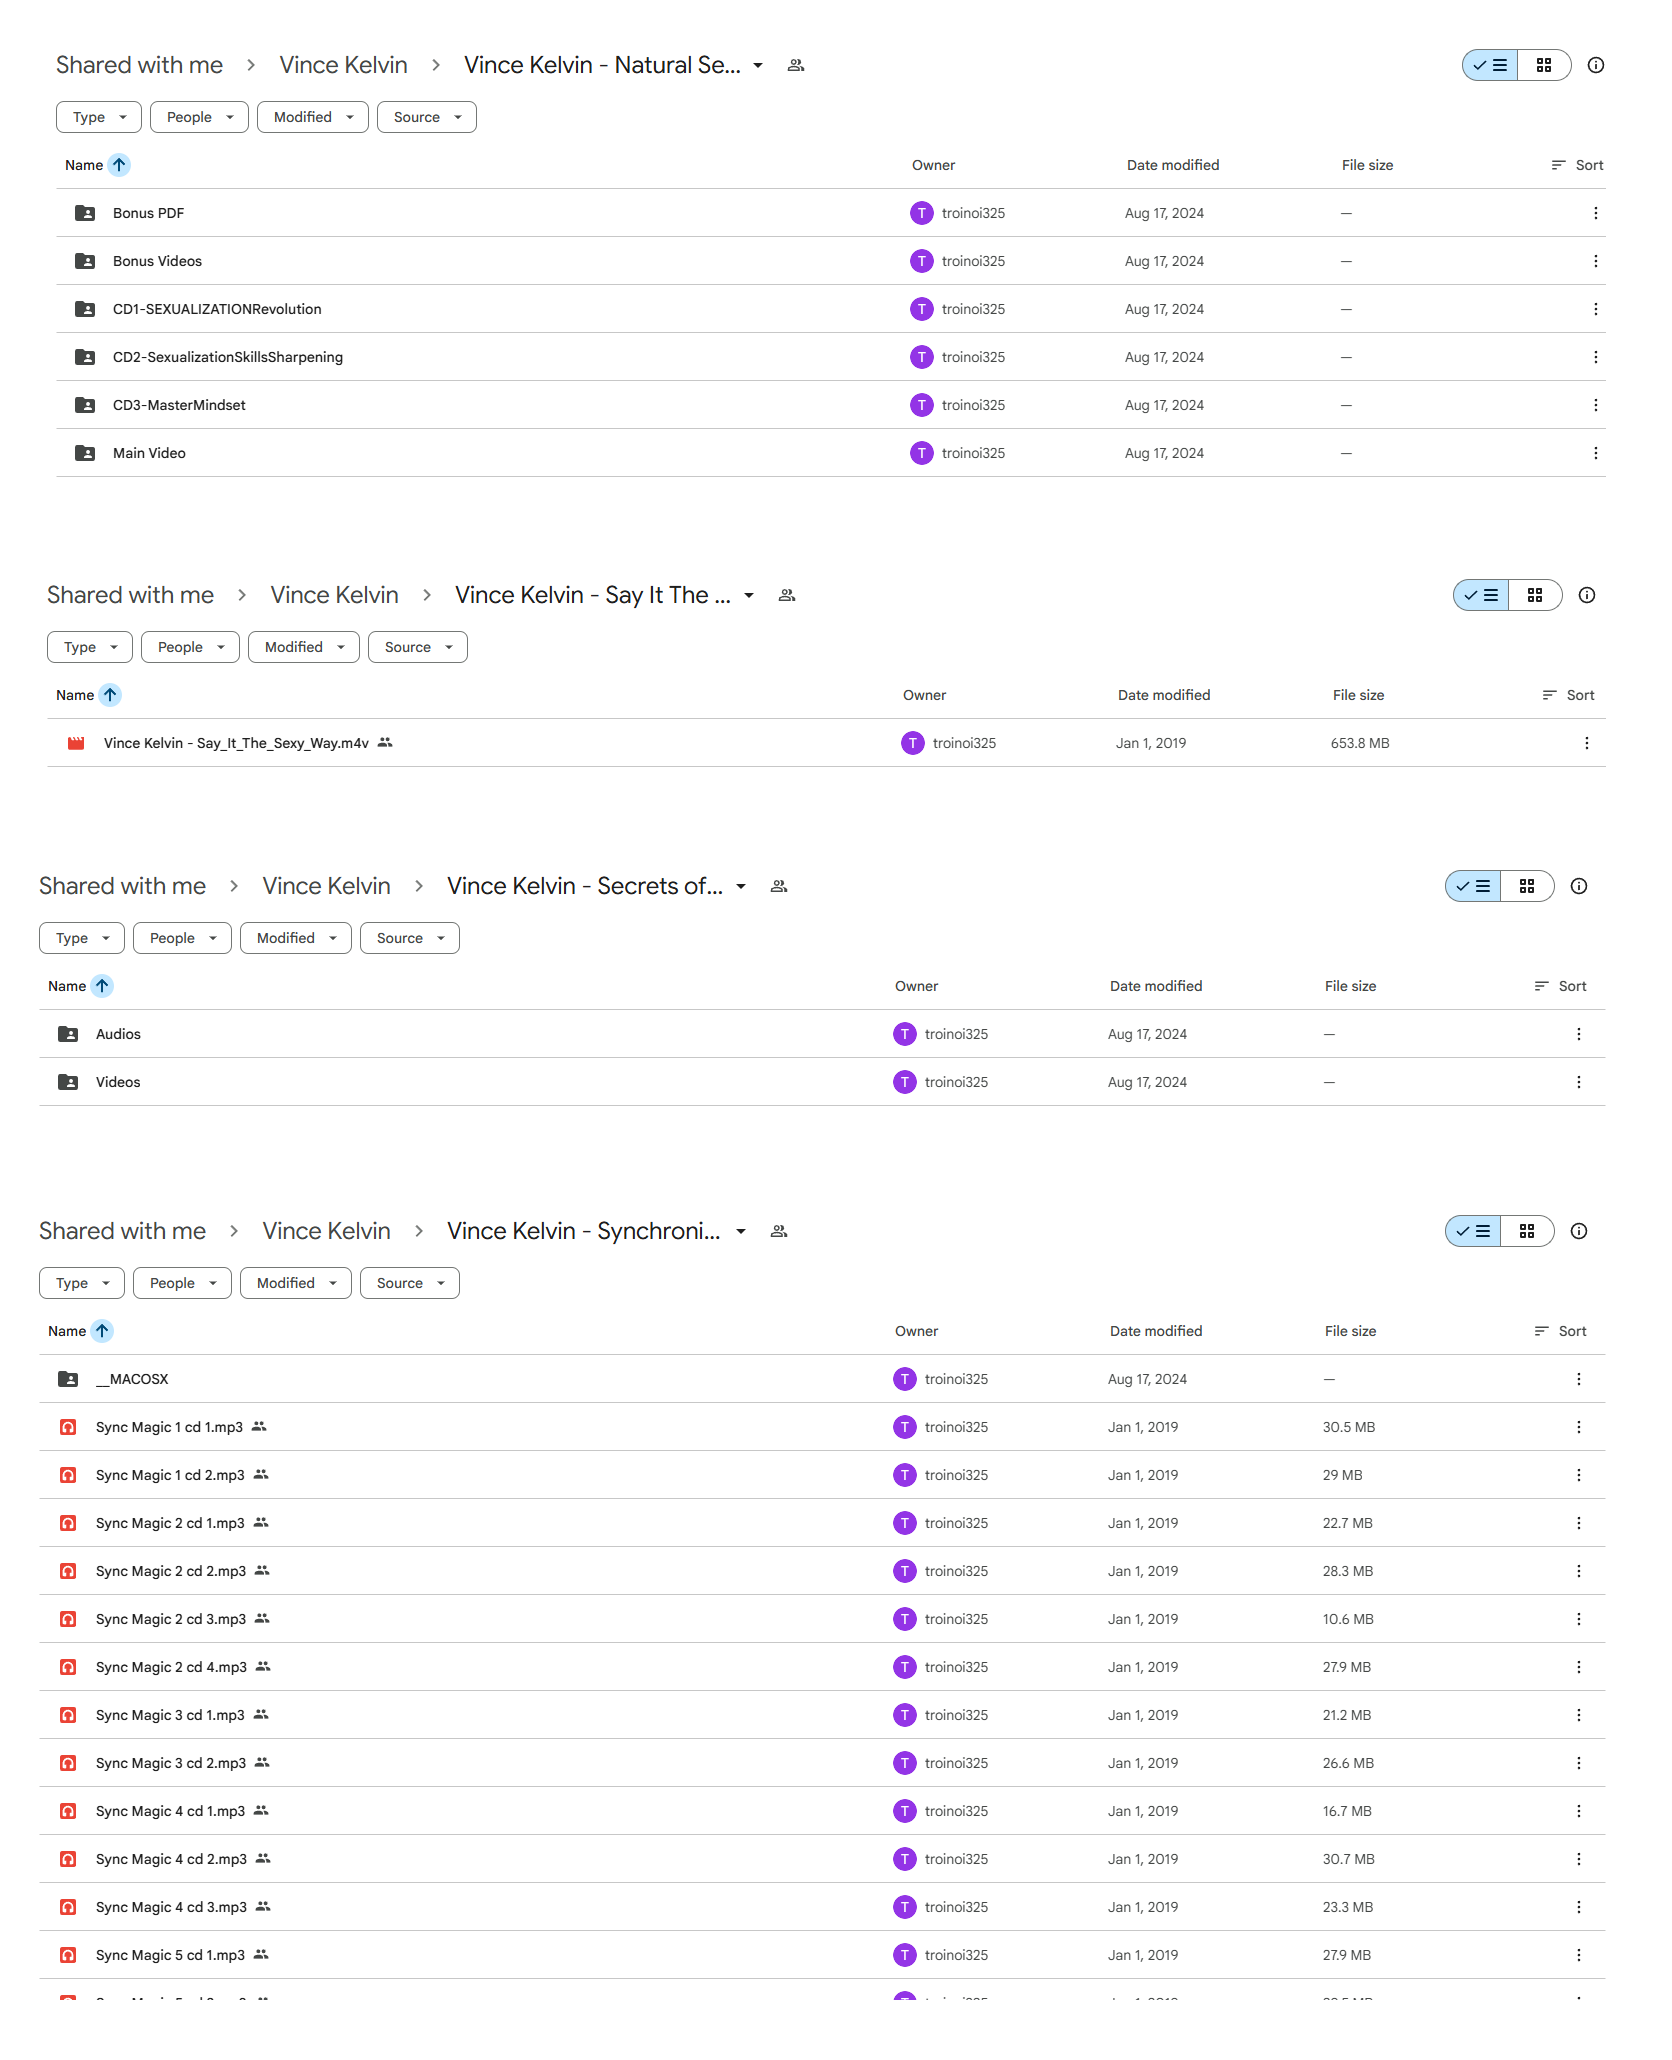Screen dimensions: 1672x2060
Task: Select list view in Secrets of panel
Action: tap(1473, 886)
